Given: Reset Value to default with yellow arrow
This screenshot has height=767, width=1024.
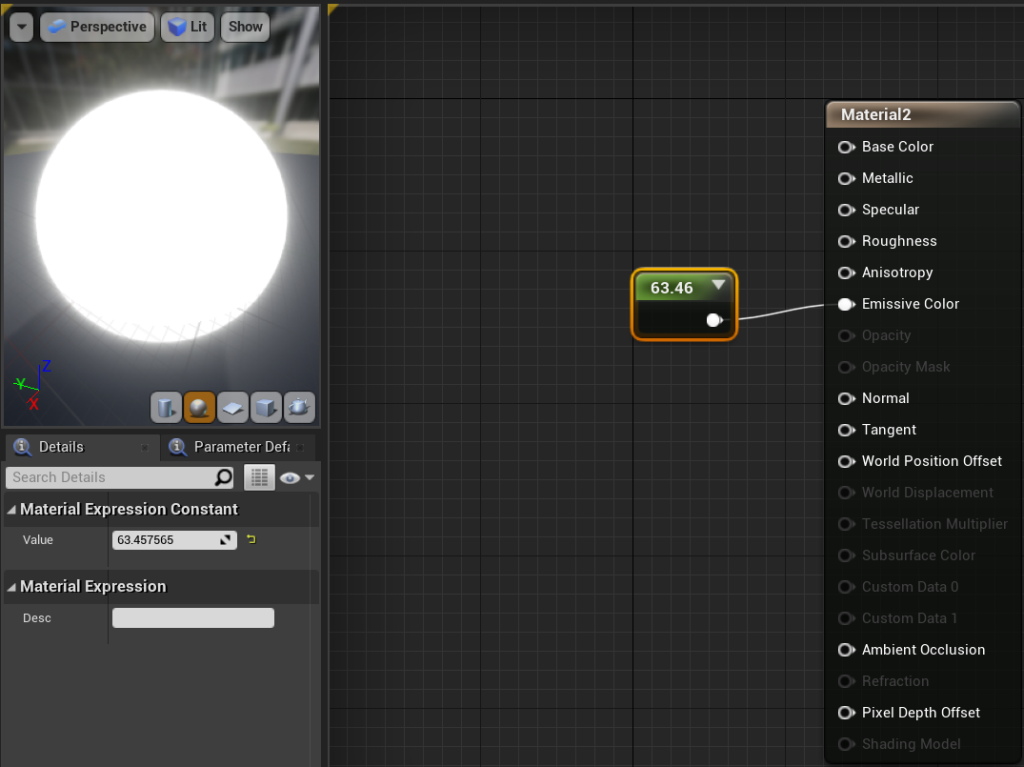Looking at the screenshot, I should point(251,540).
